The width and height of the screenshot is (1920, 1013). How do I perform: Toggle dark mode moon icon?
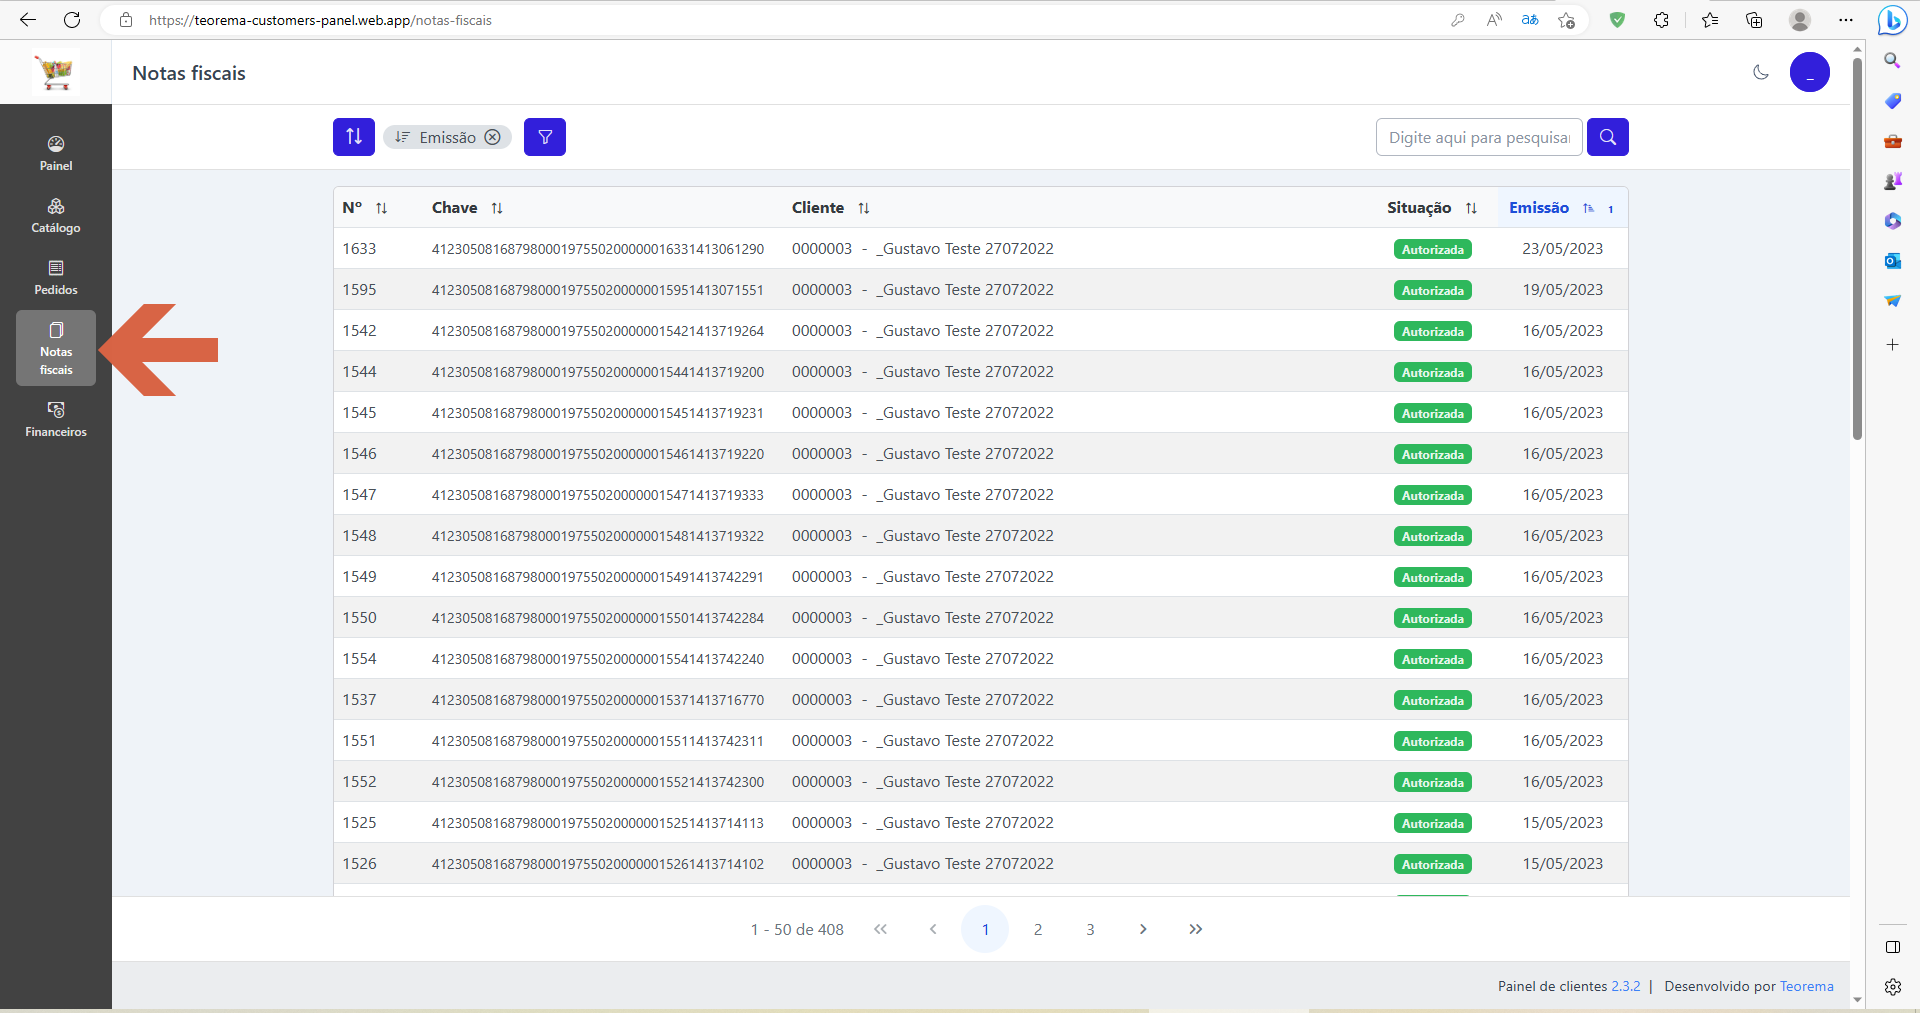coord(1761,72)
